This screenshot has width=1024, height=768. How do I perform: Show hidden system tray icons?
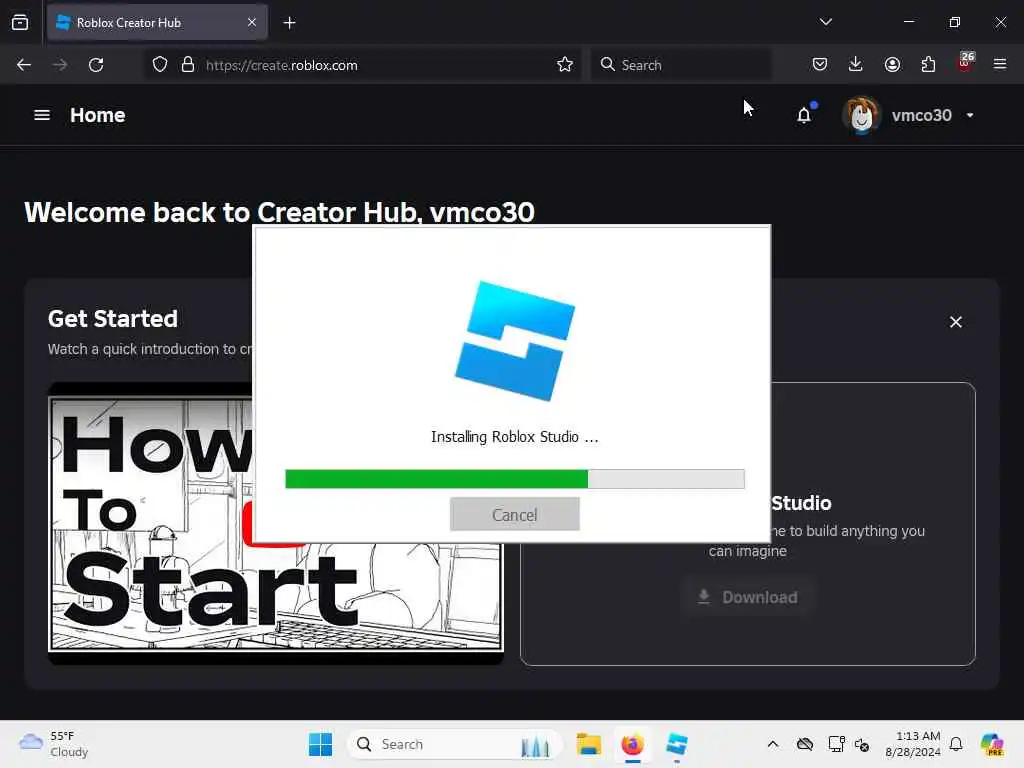click(773, 744)
